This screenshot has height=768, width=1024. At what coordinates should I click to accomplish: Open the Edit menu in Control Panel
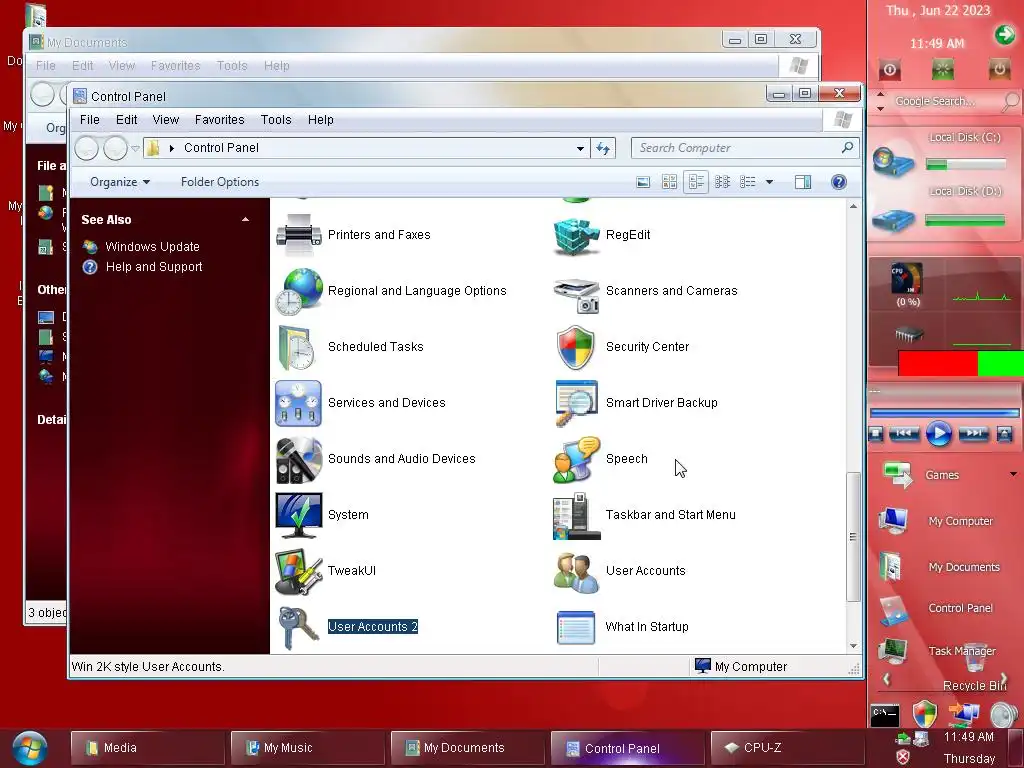pyautogui.click(x=126, y=120)
